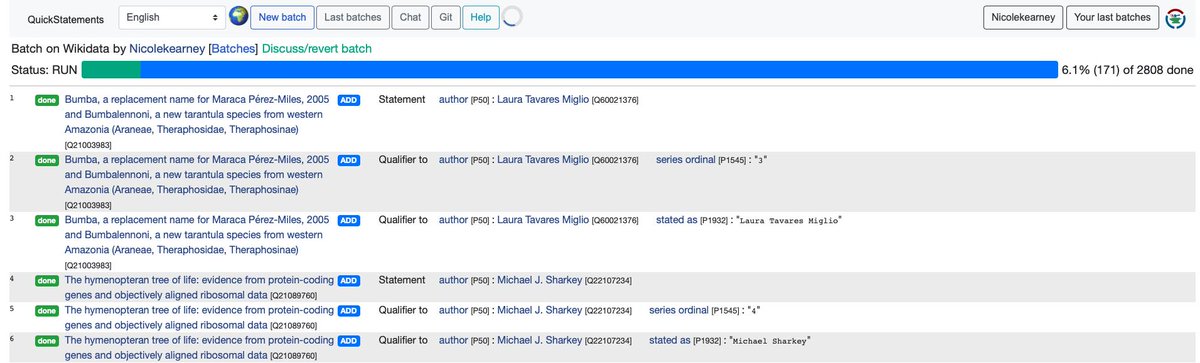Open Laura Tavares Miglio link in row 3
Screen dimensions: 1200x363
coord(543,220)
